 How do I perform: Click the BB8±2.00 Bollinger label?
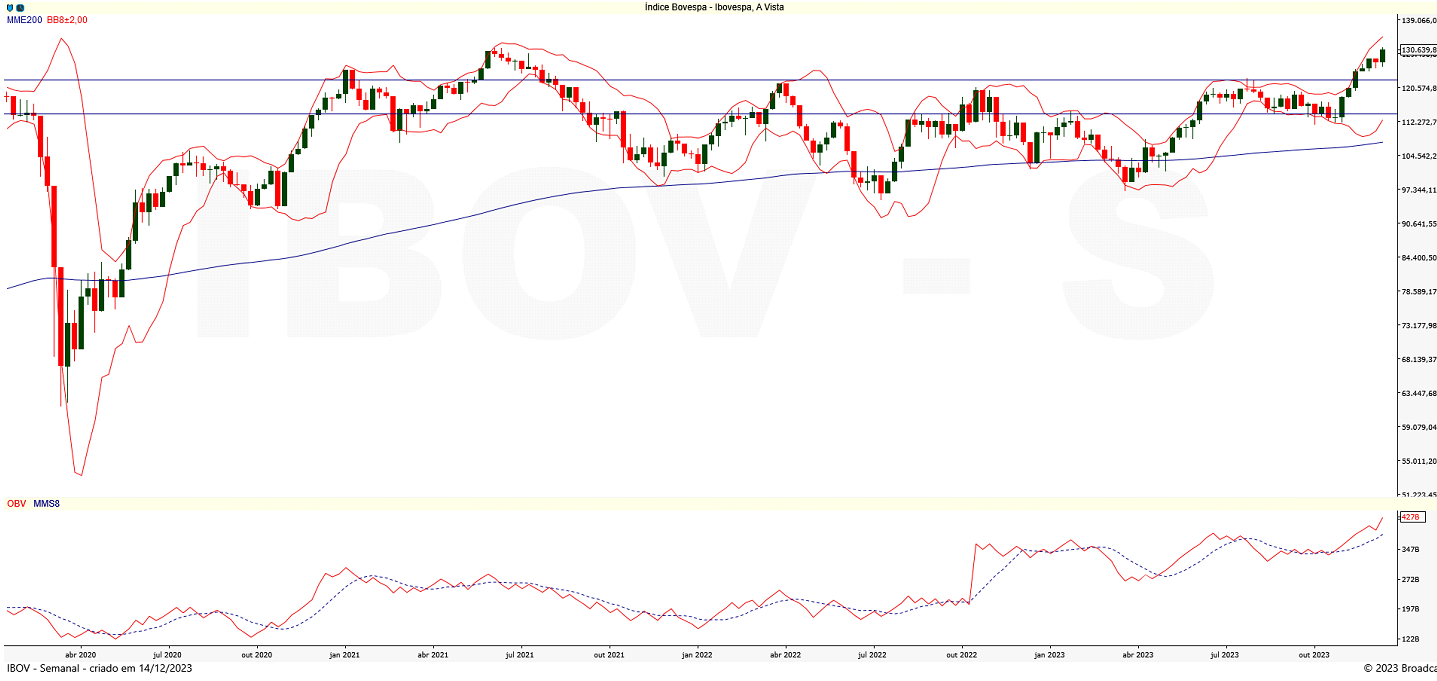pyautogui.click(x=67, y=20)
